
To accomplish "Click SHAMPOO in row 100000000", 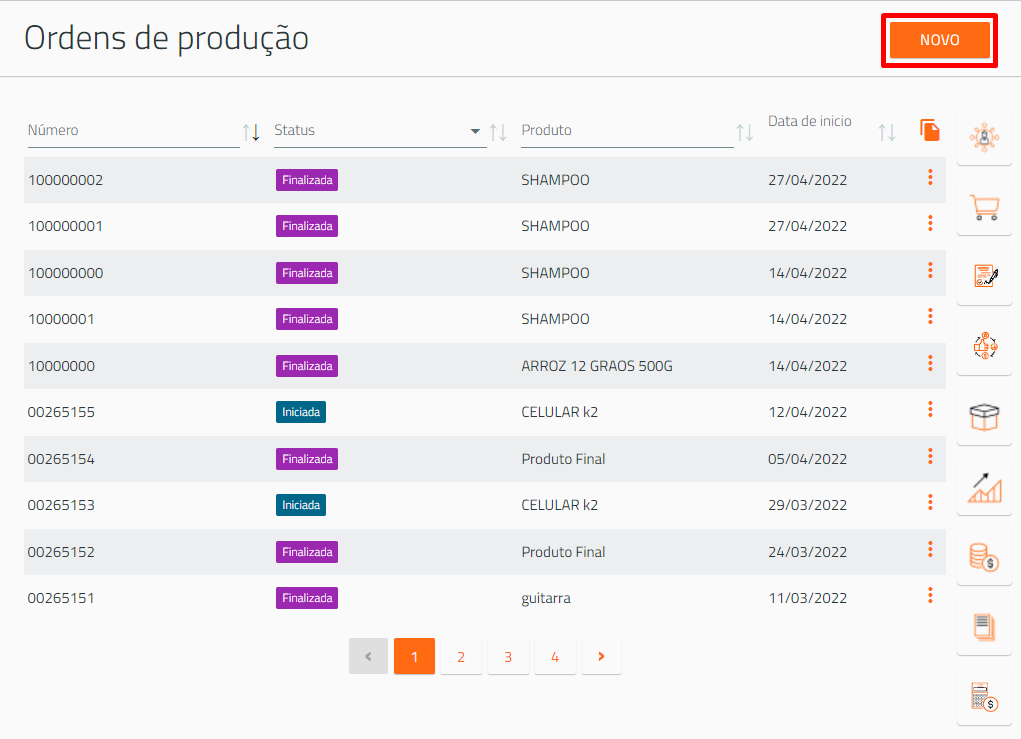I will coord(555,273).
